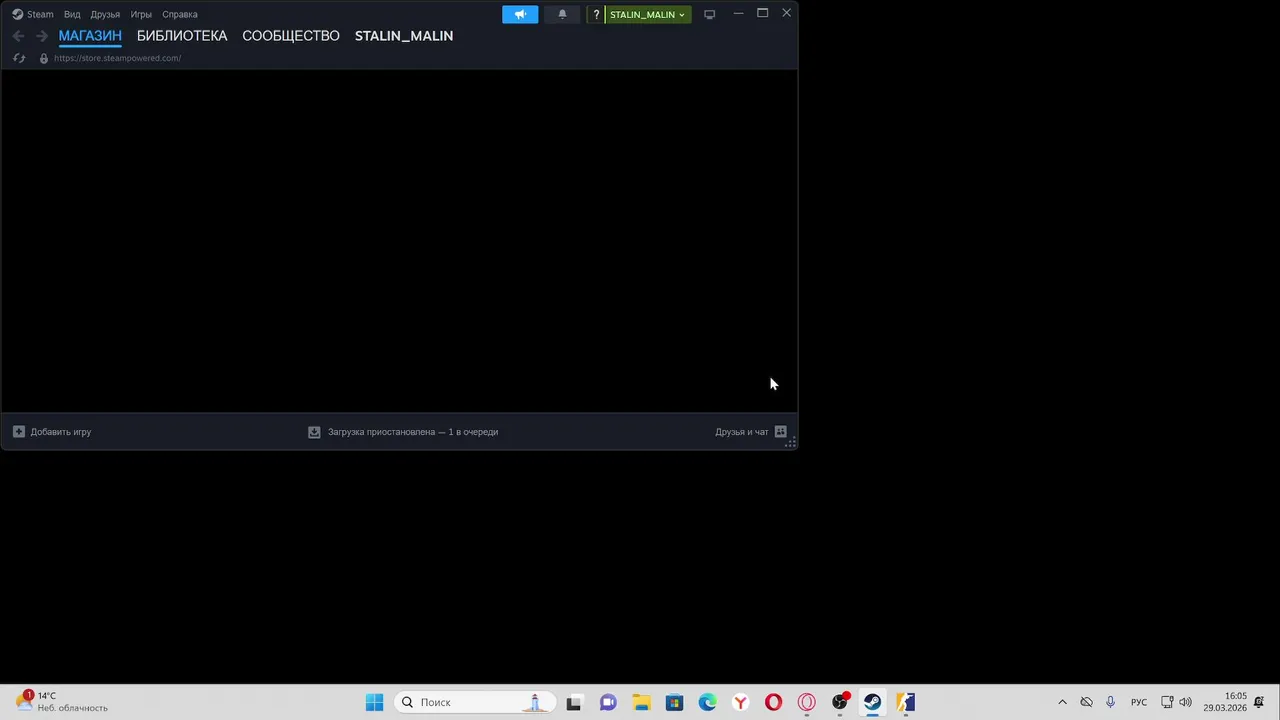Launch Opera from the taskbar
The height and width of the screenshot is (720, 1280).
(x=773, y=702)
